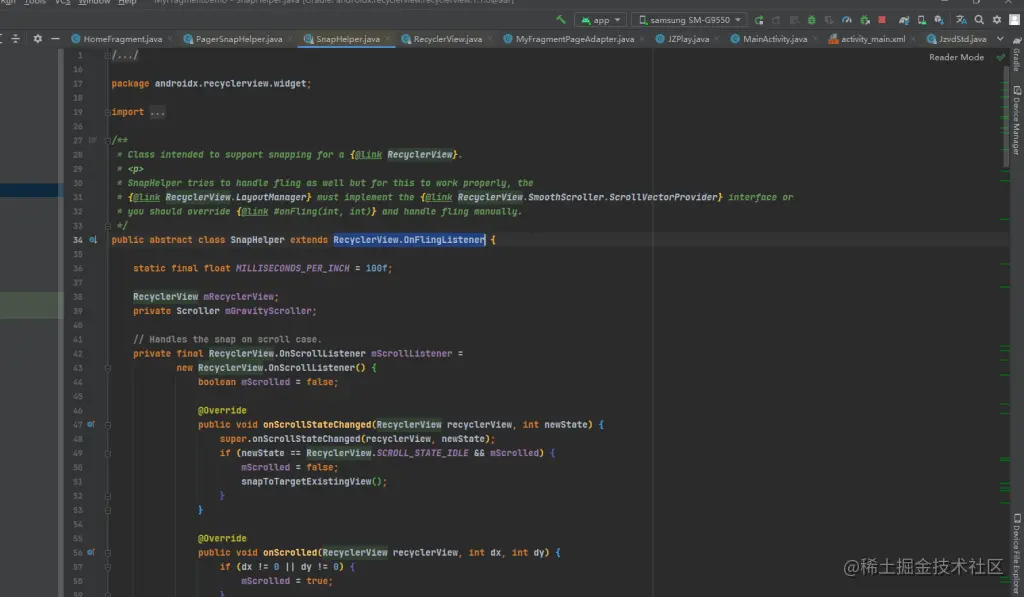Collapse all in the project panel toolbar

point(16,39)
